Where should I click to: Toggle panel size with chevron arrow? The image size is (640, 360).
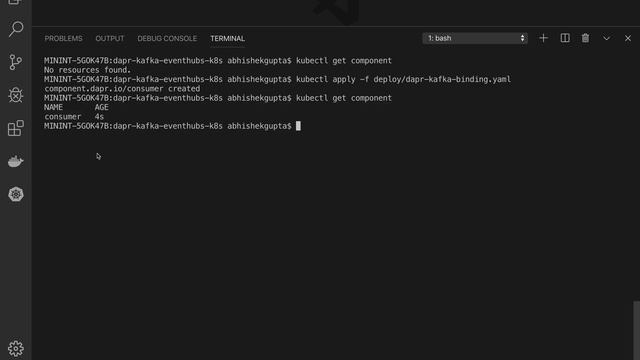(607, 38)
